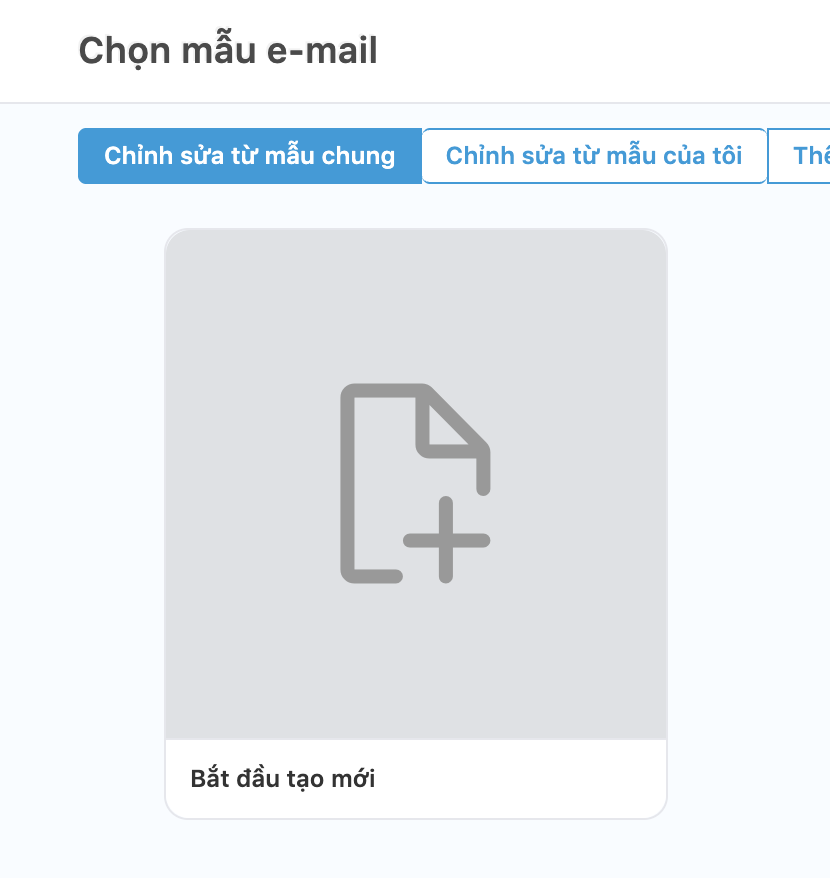830x878 pixels.
Task: Click the new document plus icon
Action: pos(416,483)
